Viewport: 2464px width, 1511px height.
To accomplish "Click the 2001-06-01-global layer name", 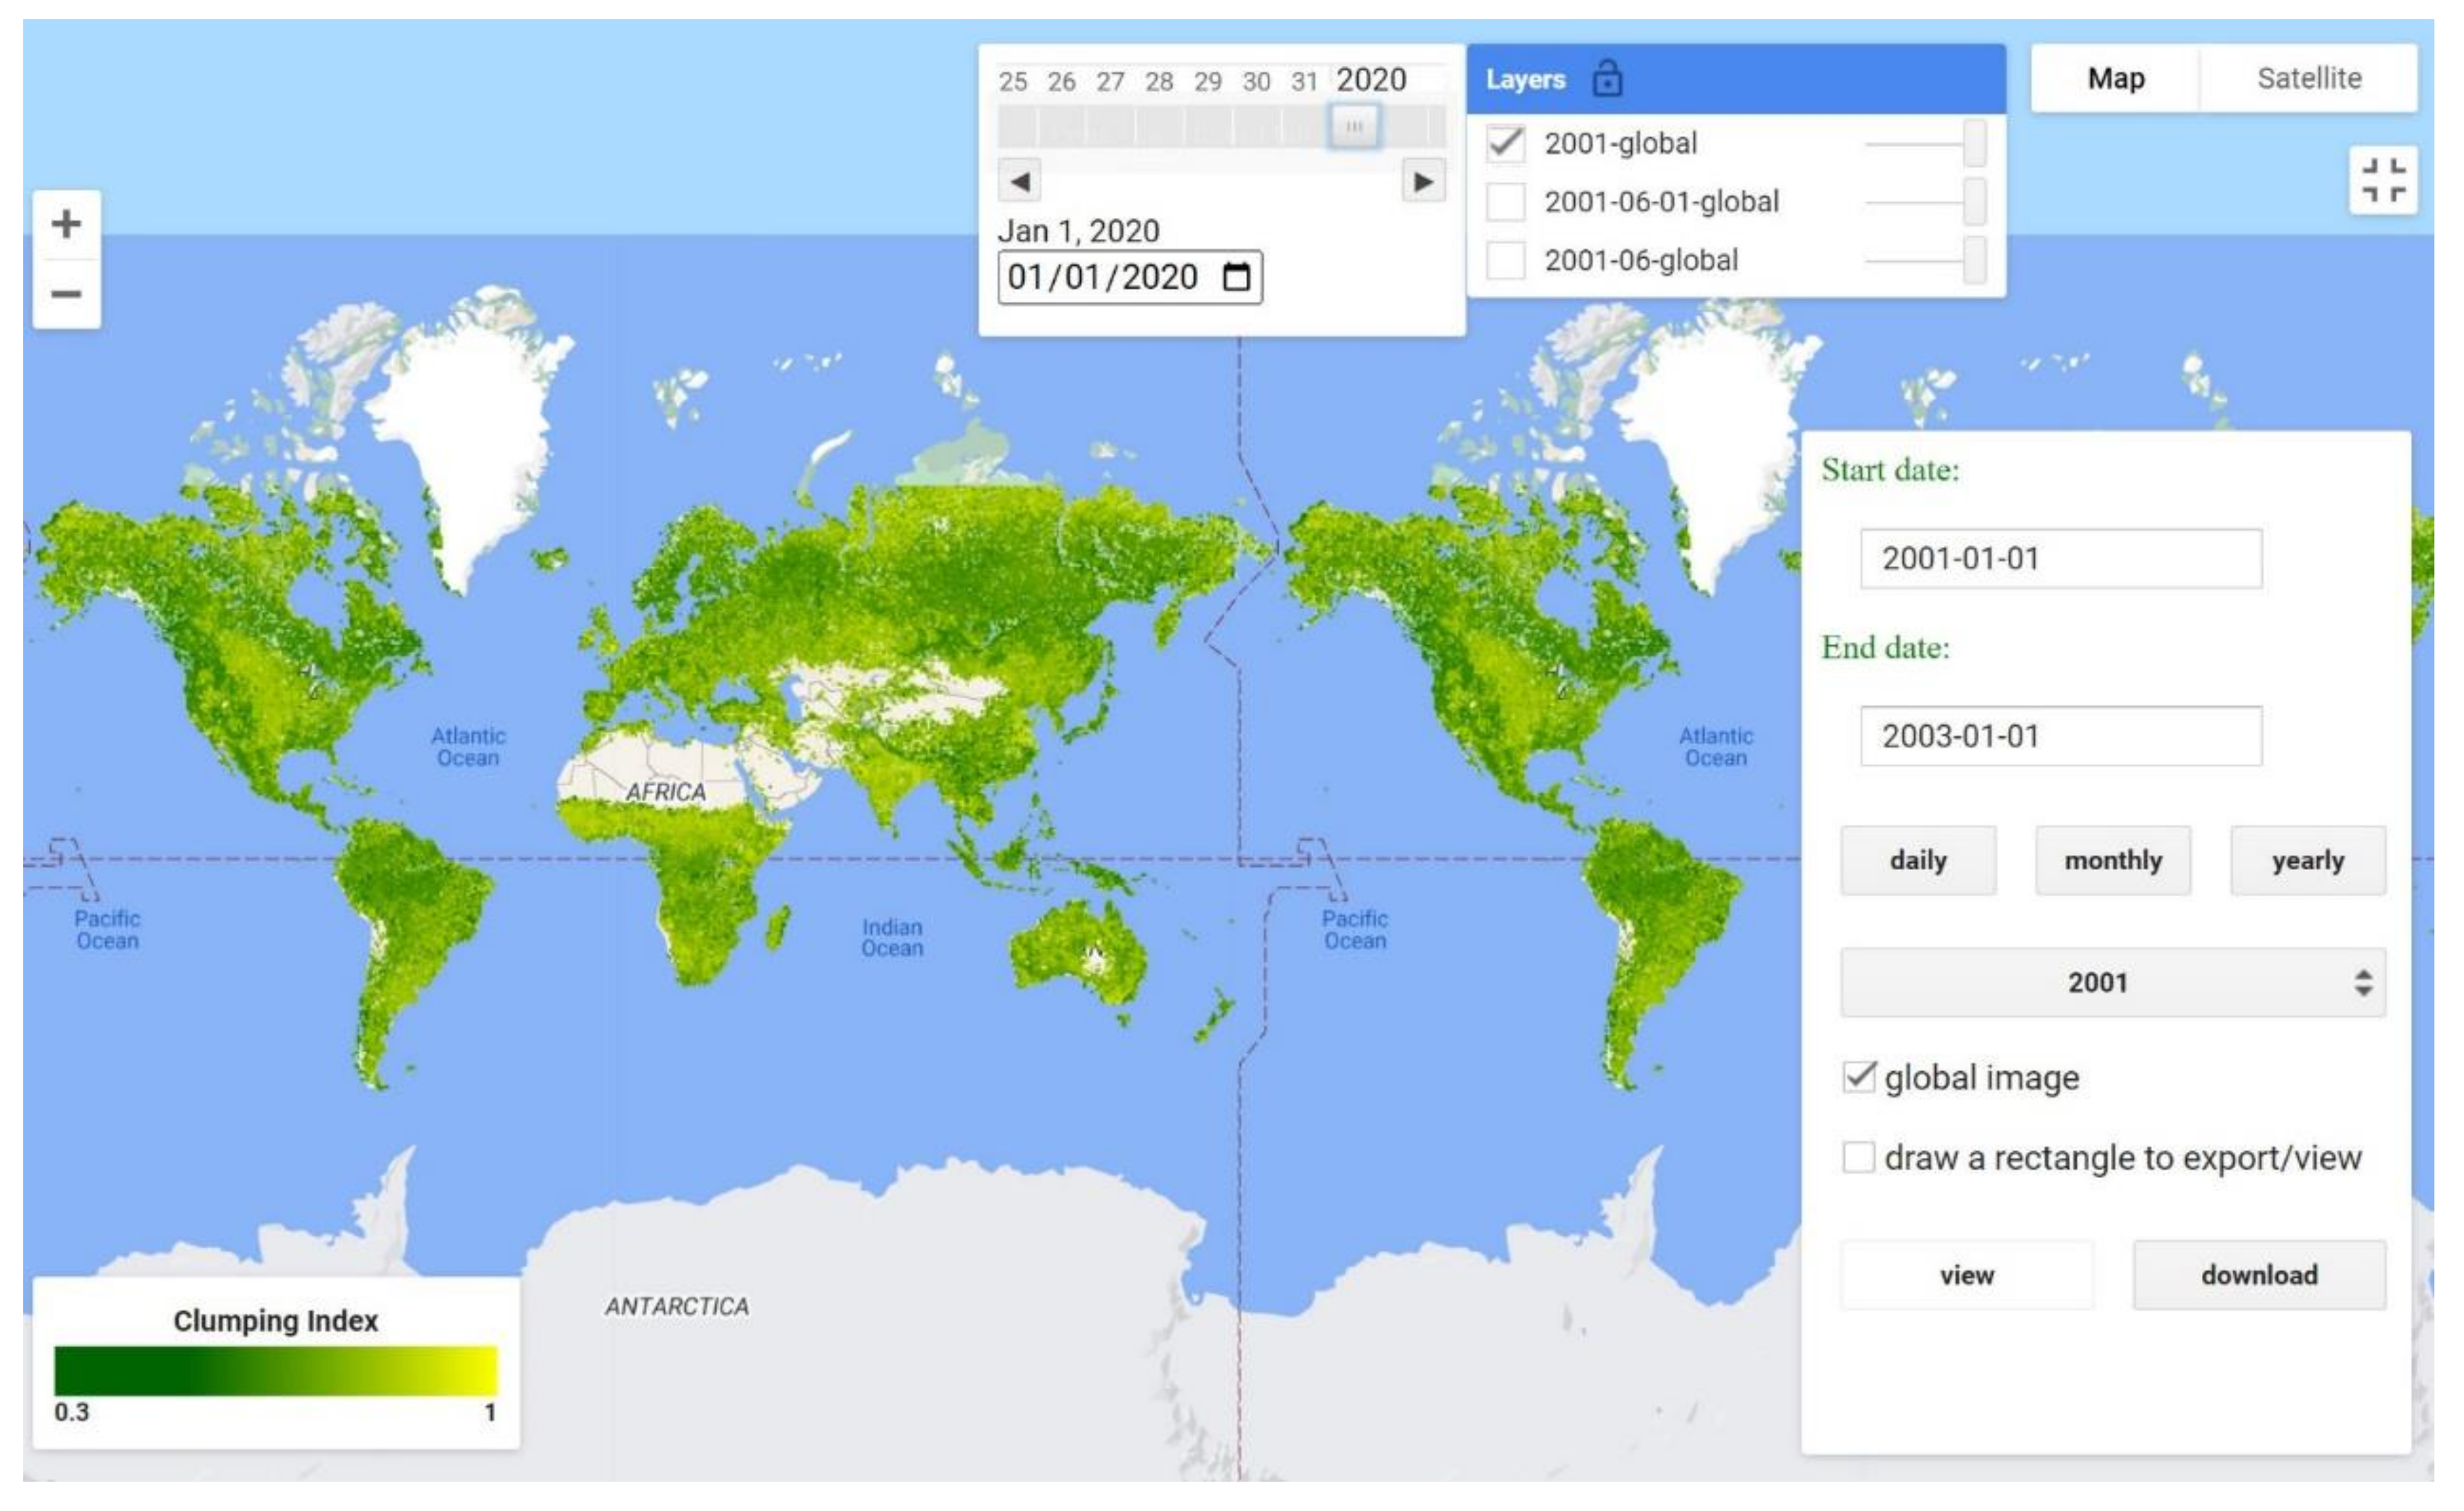I will [x=1661, y=202].
